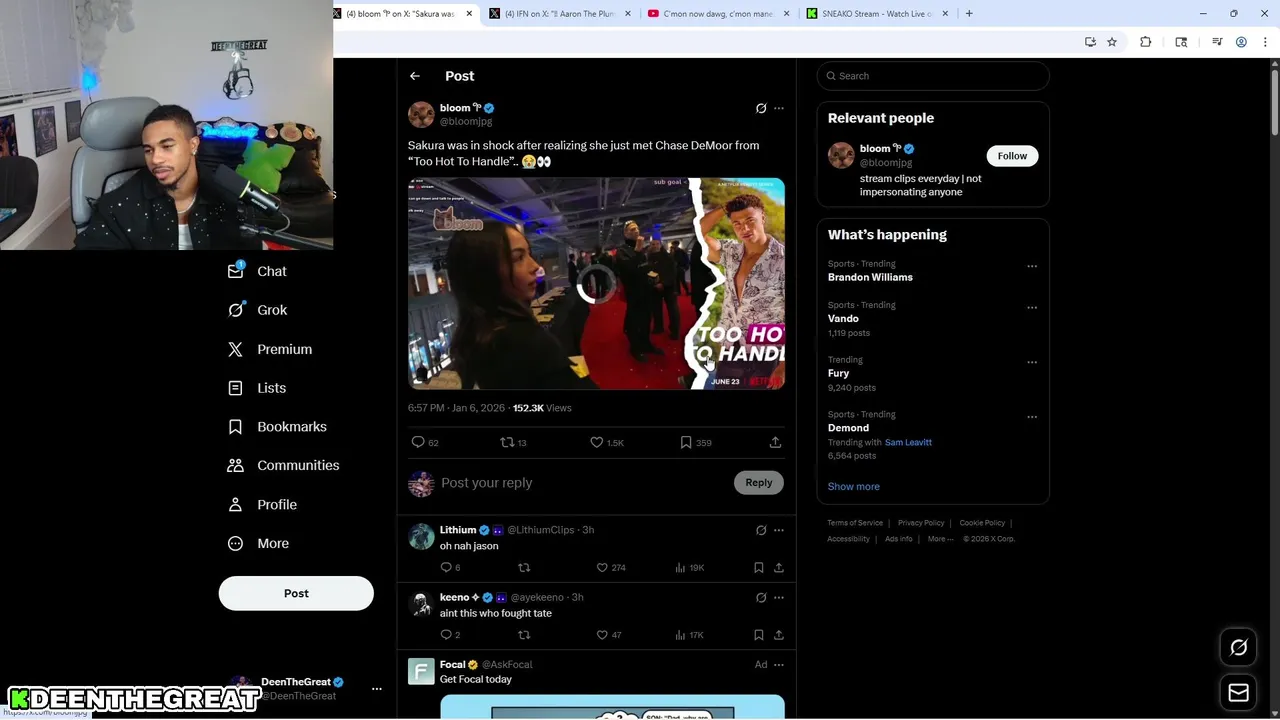Bookmark keeno's comment

click(x=759, y=635)
